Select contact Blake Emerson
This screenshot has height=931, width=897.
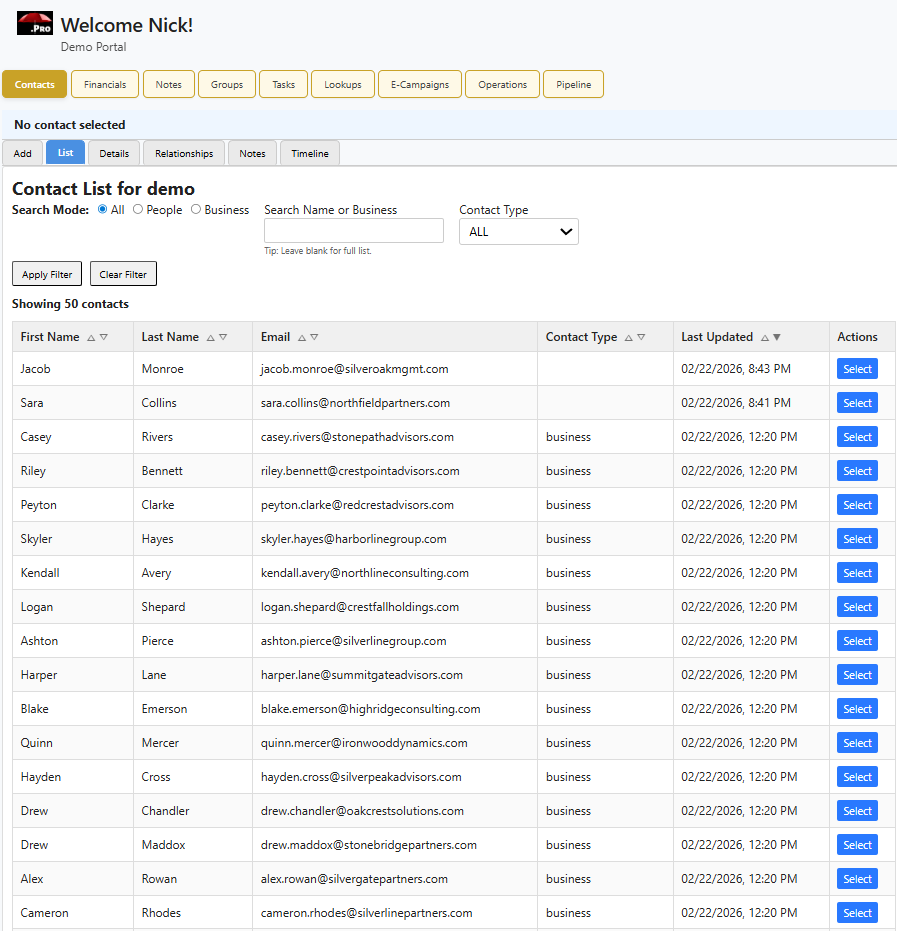tap(857, 709)
